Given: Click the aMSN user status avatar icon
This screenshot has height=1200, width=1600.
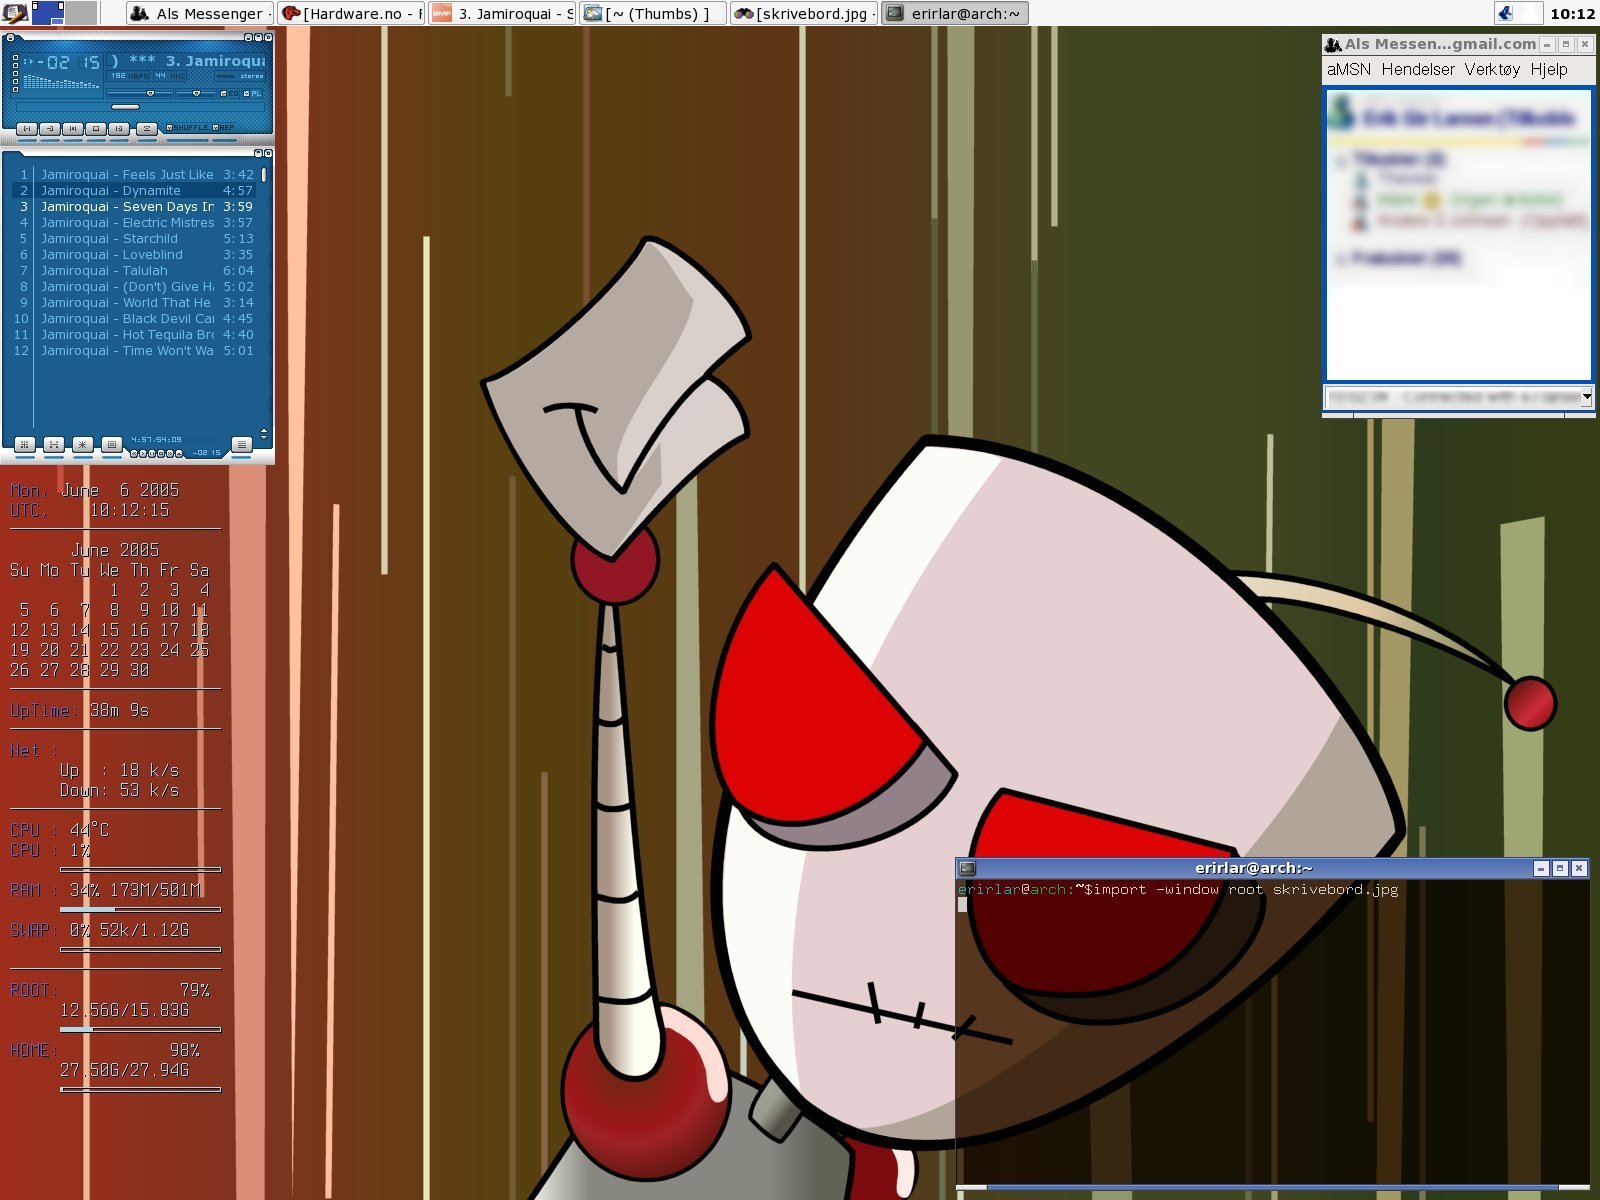Looking at the screenshot, I should (x=1342, y=113).
